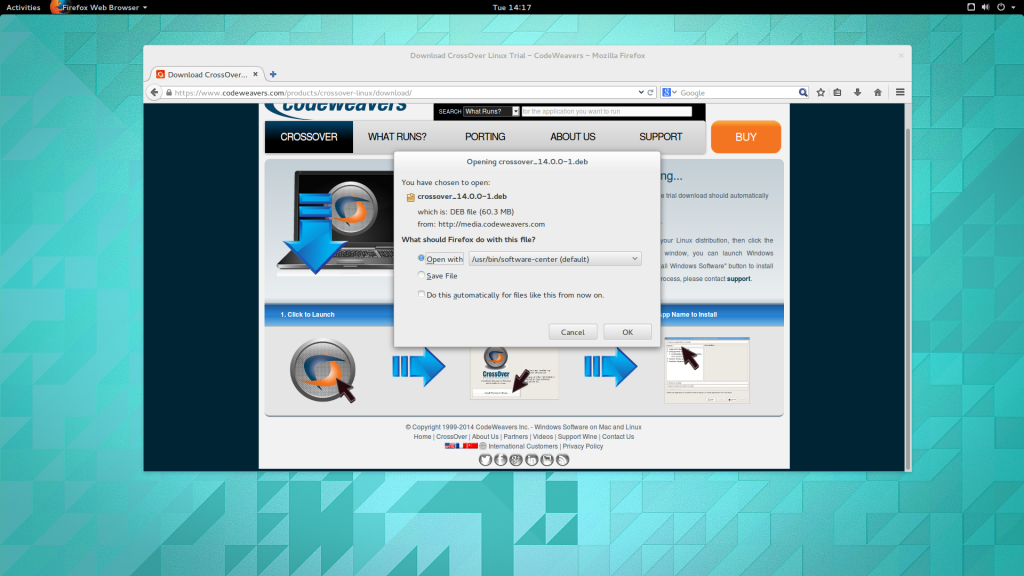Viewport: 1024px width, 576px height.
Task: Open the Firefox Web Browser app menu
Action: point(99,7)
